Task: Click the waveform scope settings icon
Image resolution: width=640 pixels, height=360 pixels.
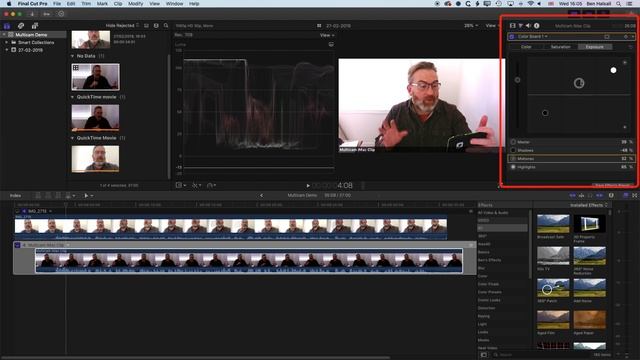Action: (x=331, y=44)
